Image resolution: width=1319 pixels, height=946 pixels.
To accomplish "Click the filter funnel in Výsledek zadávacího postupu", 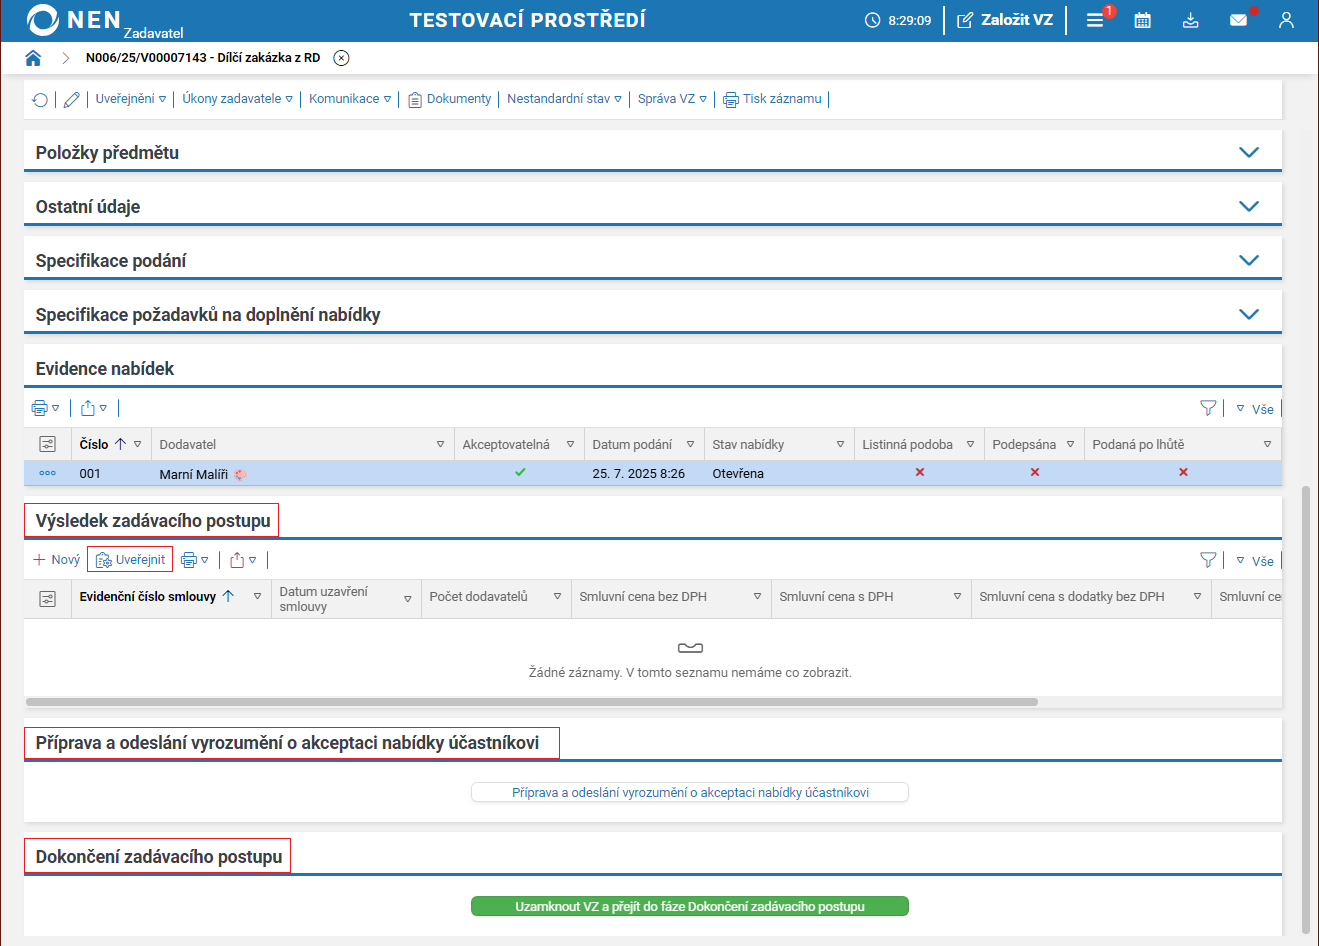I will pos(1208,560).
